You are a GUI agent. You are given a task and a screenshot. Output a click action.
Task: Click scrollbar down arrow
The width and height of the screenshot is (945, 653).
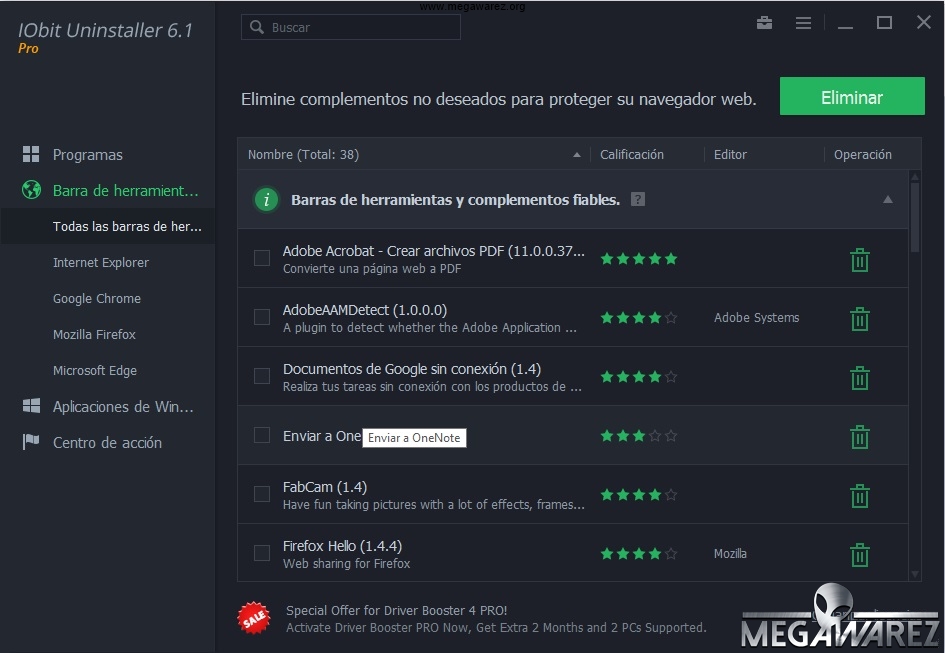(x=915, y=574)
